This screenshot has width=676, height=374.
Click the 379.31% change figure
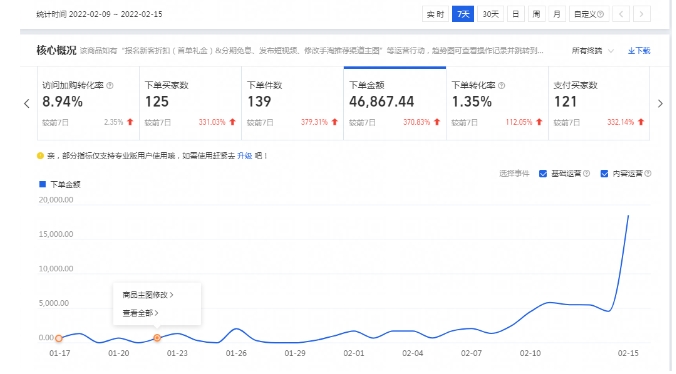pyautogui.click(x=314, y=122)
